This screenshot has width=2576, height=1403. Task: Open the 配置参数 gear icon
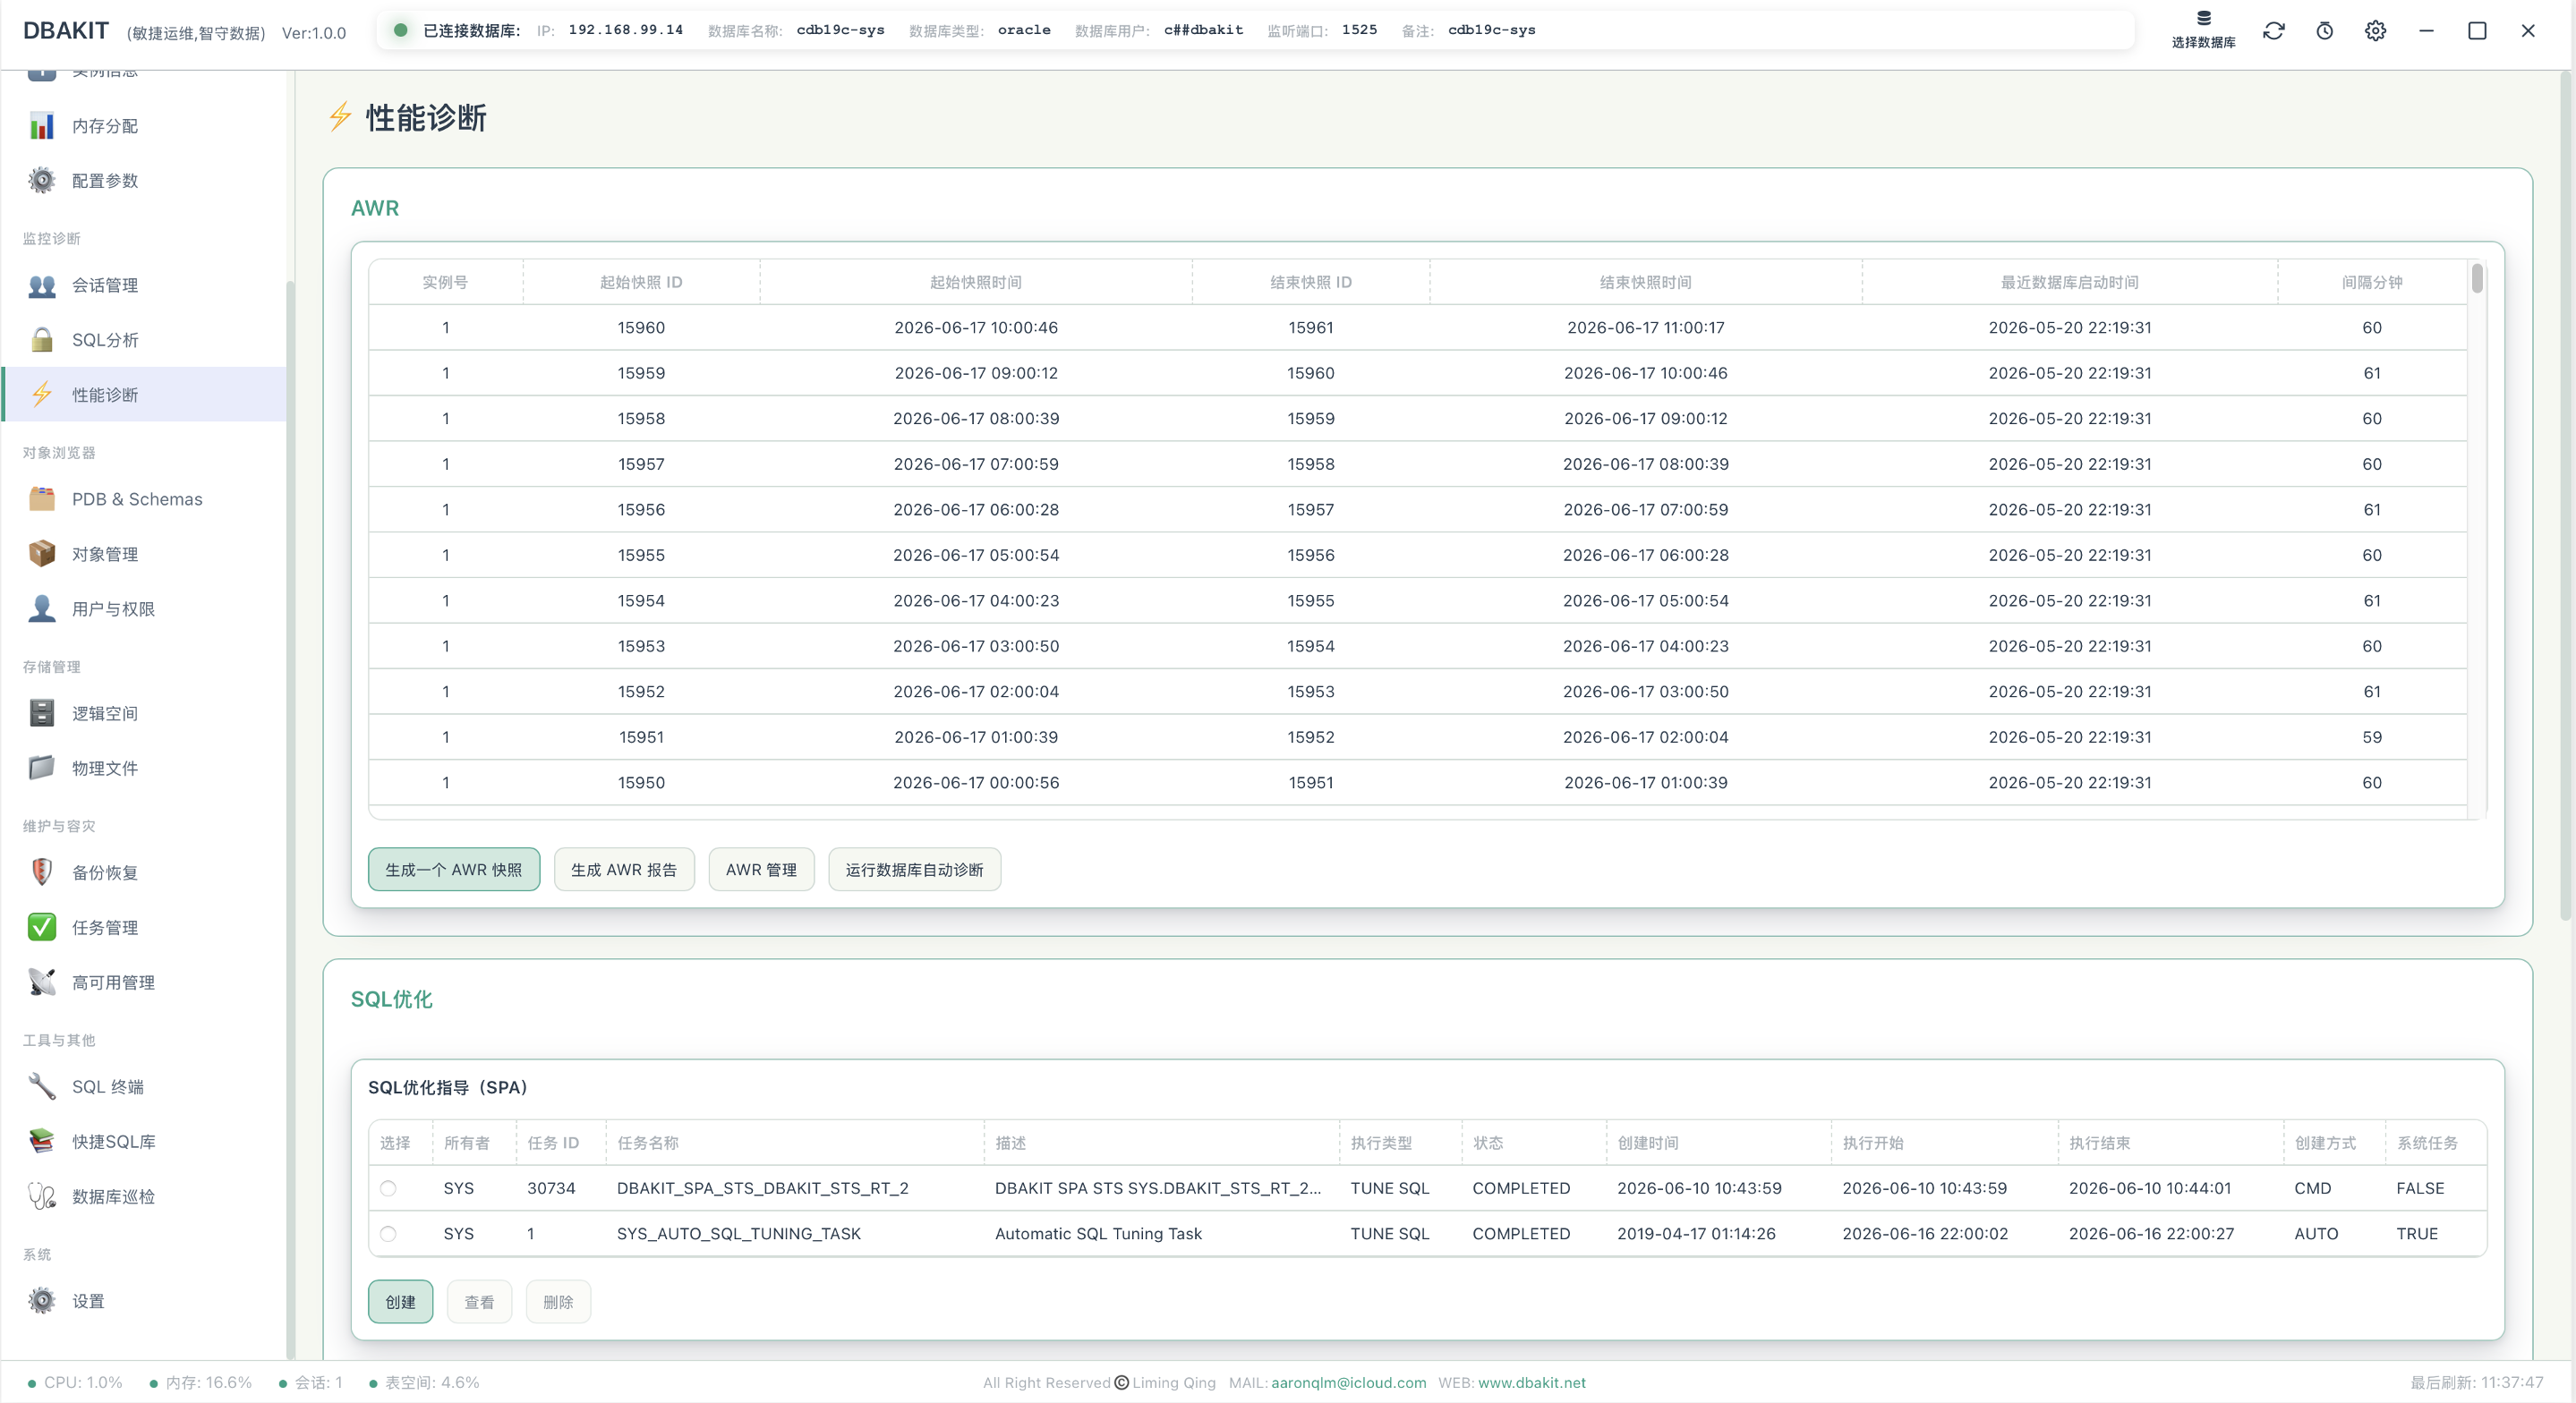click(x=42, y=181)
